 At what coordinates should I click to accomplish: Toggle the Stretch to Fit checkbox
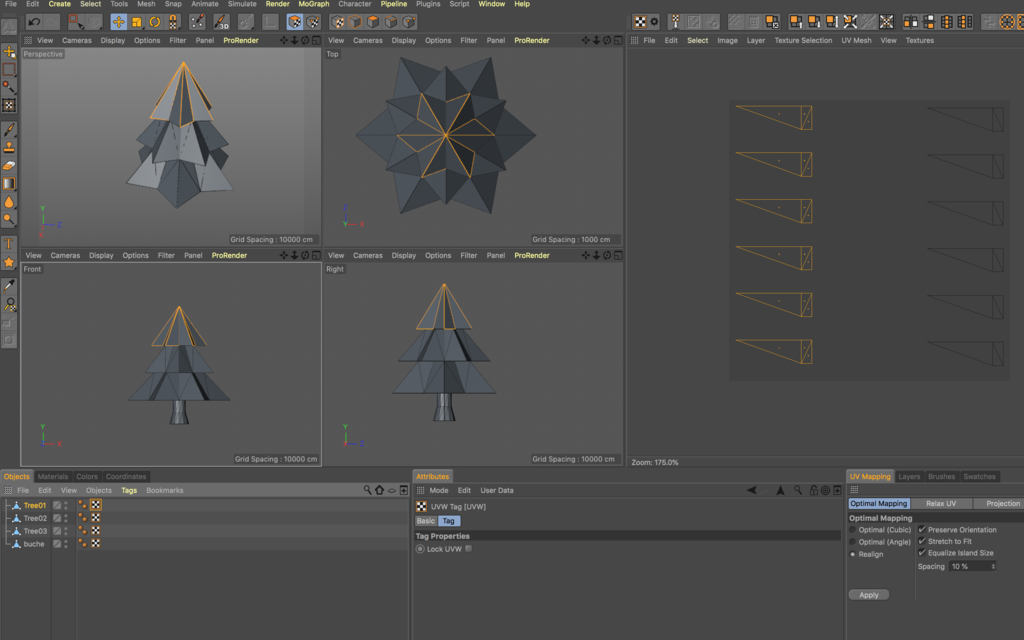pyautogui.click(x=922, y=541)
